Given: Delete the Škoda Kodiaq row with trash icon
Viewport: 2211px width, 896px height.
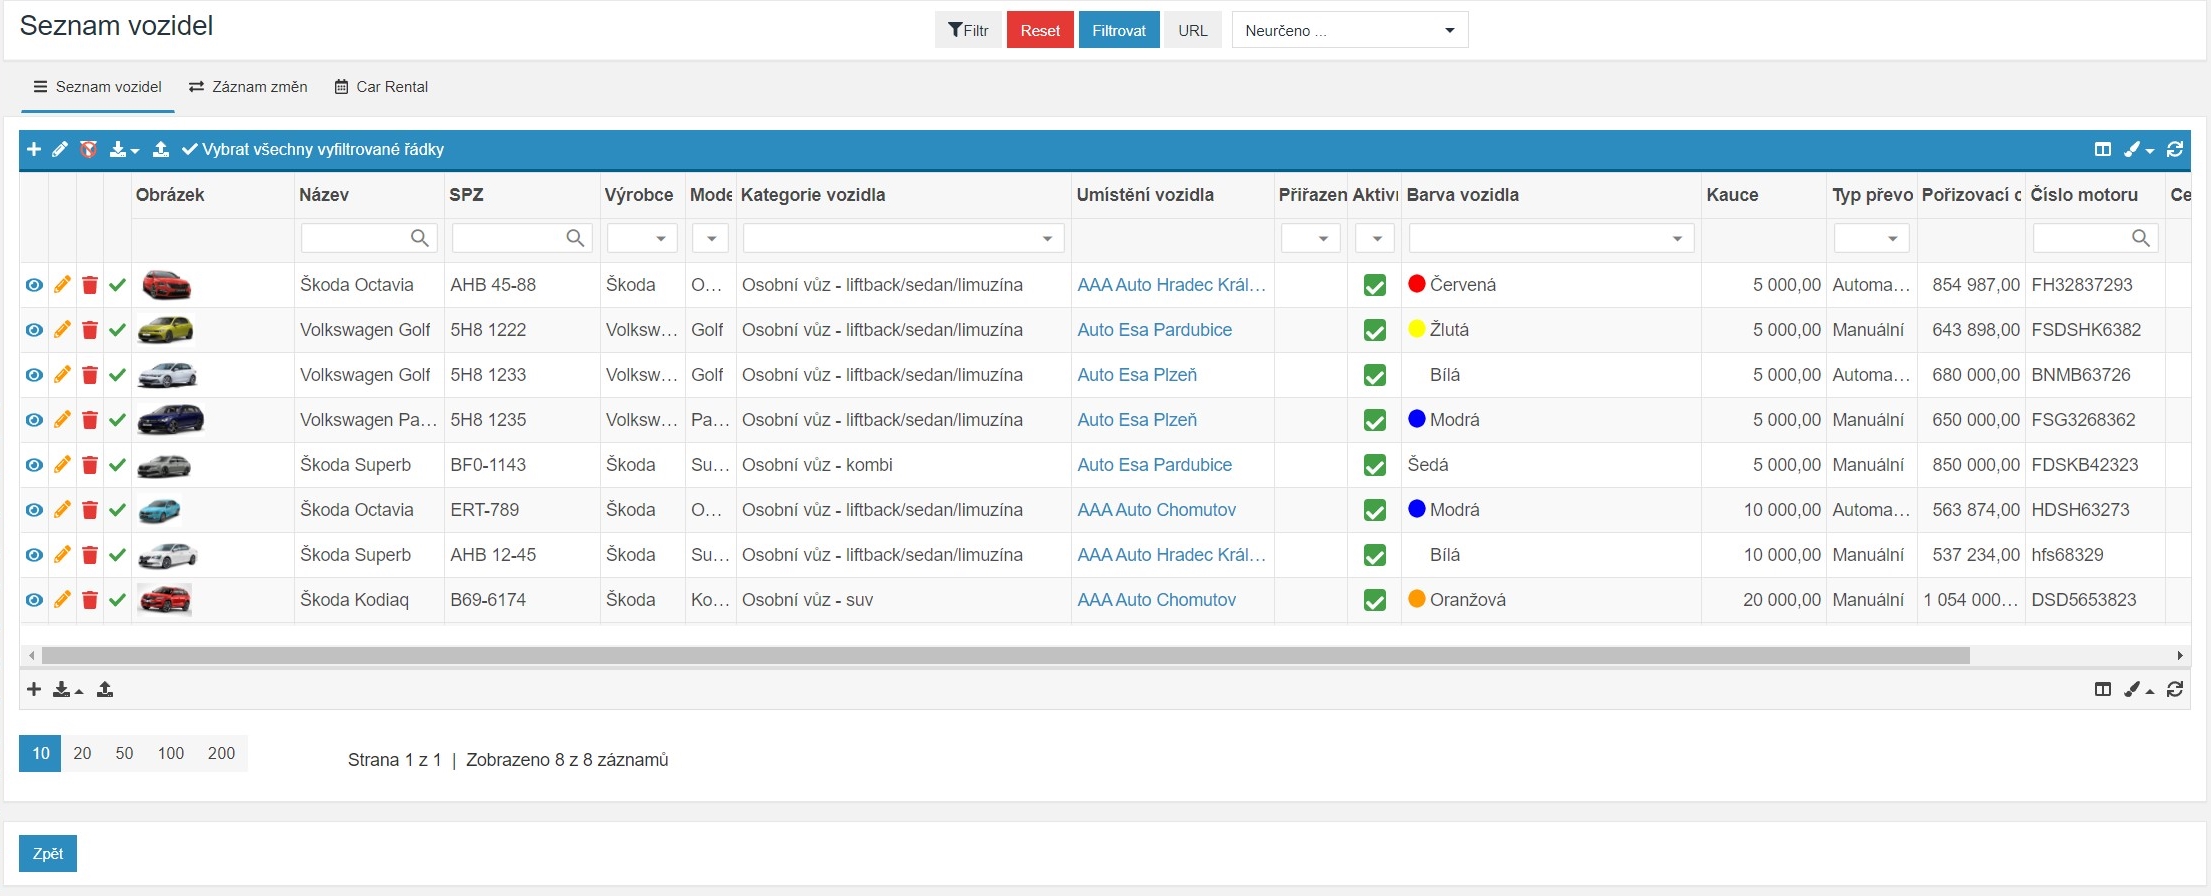Looking at the screenshot, I should (x=89, y=600).
